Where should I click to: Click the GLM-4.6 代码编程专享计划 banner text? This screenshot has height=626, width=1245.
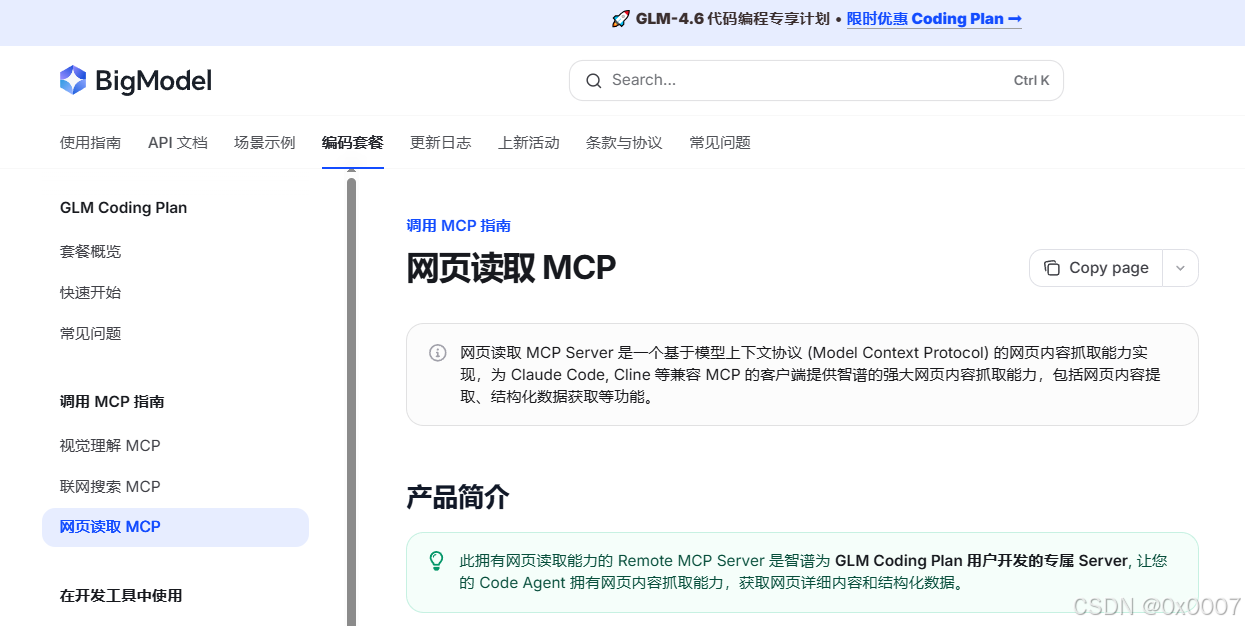point(733,19)
